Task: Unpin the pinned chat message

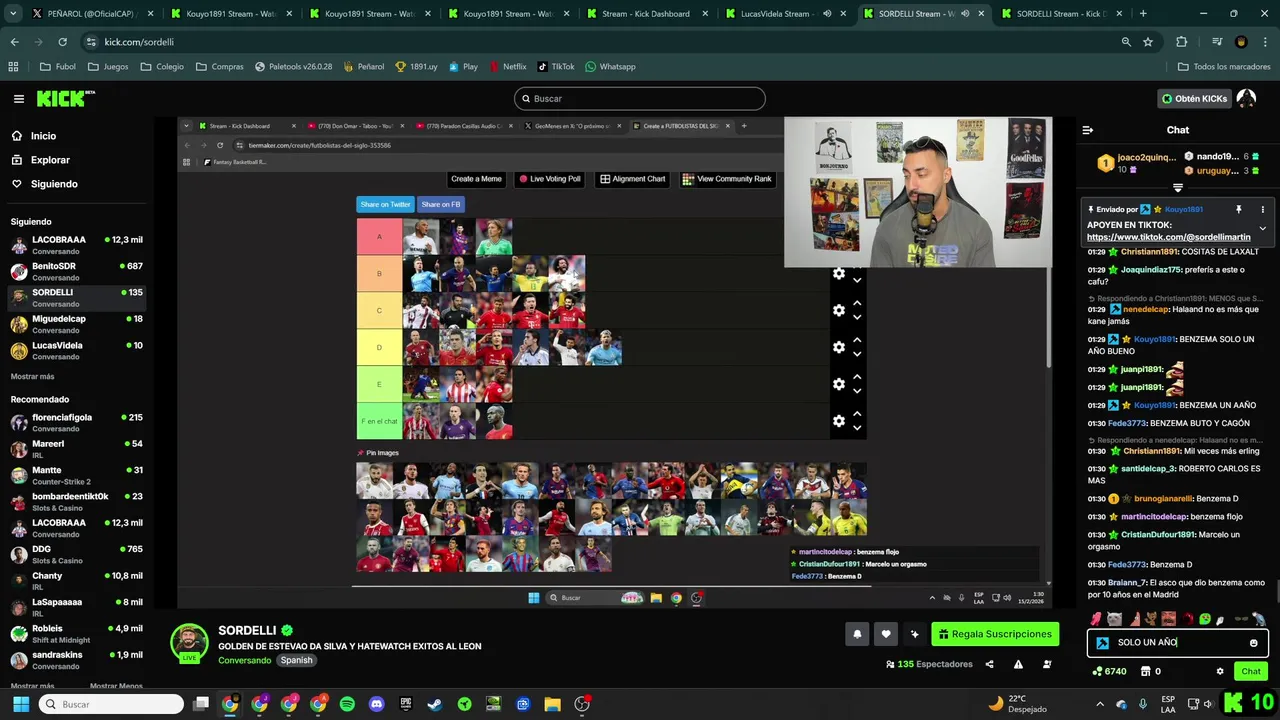Action: 1238,209
